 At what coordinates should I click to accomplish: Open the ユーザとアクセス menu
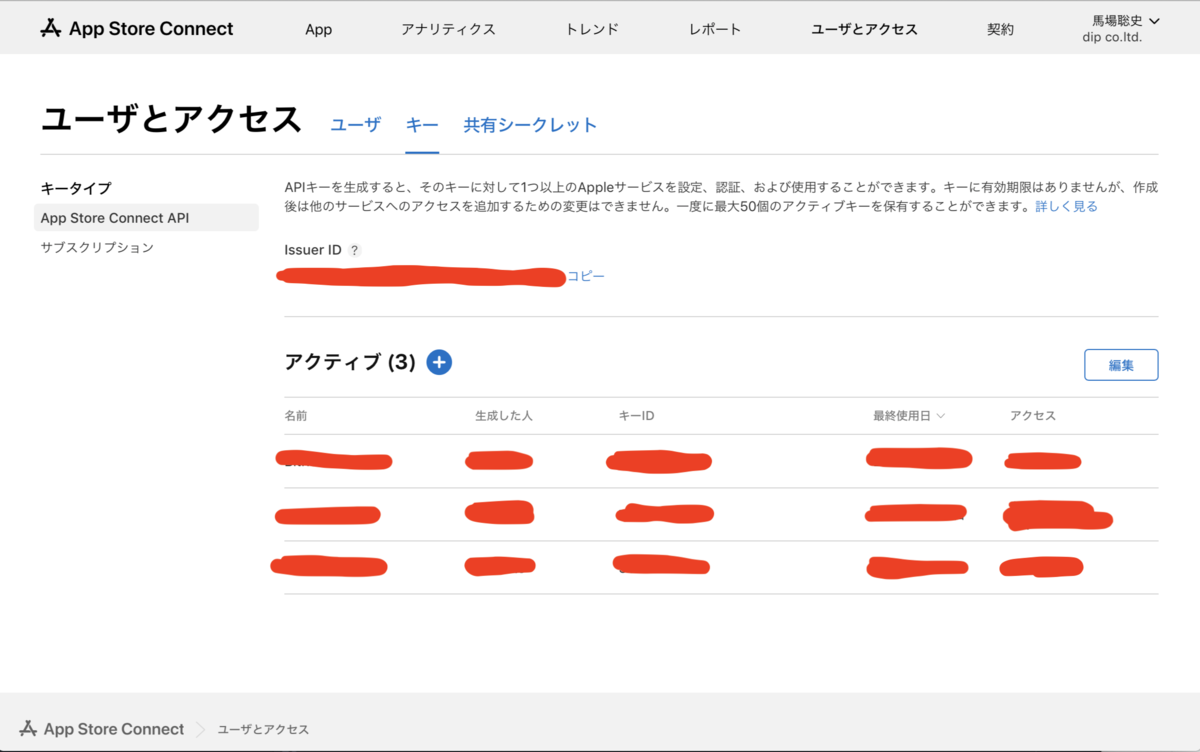864,29
